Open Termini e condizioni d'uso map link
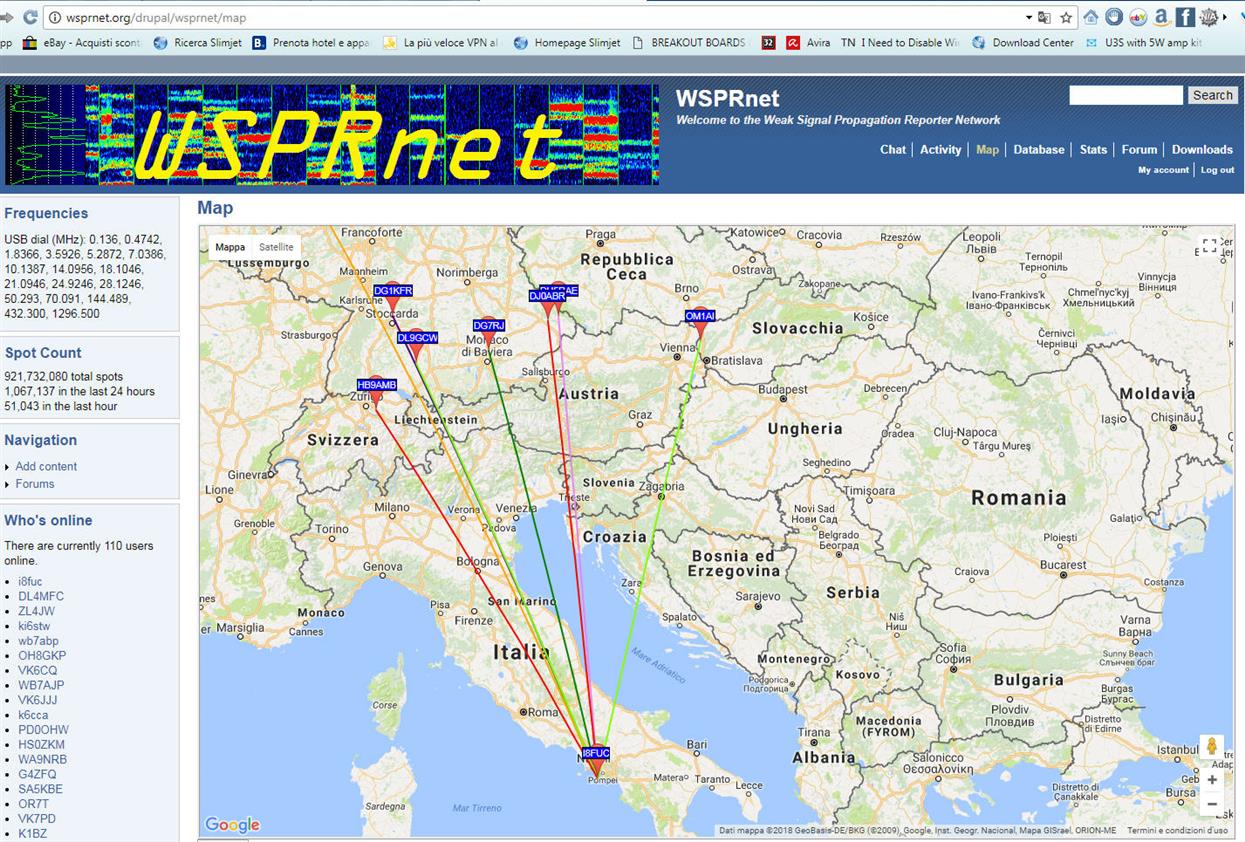This screenshot has height=842, width=1245. [x=1177, y=830]
